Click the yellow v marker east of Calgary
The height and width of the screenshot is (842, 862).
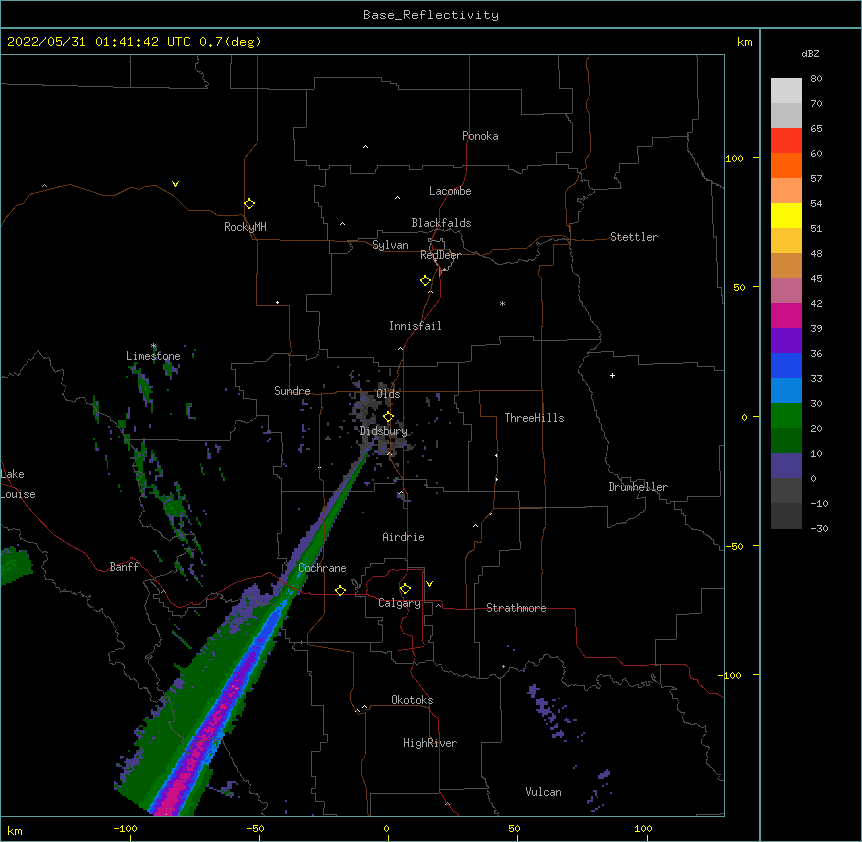(x=429, y=584)
